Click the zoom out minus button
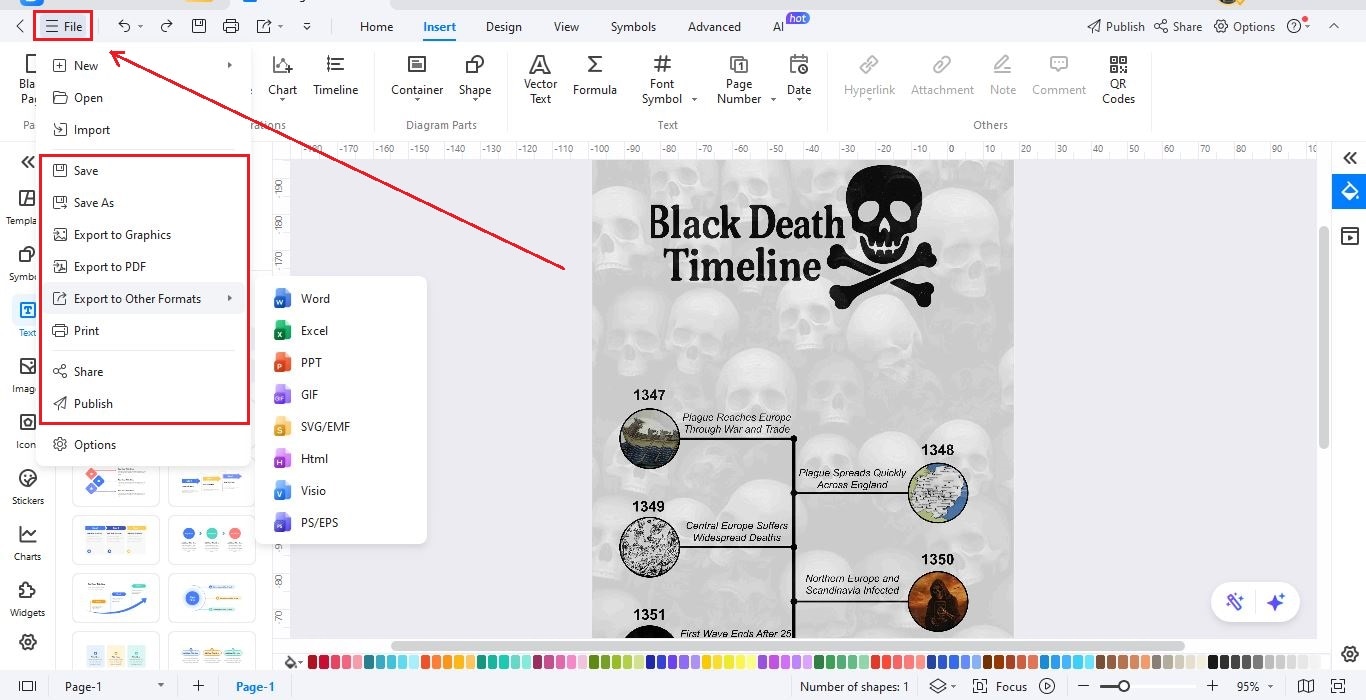 click(1083, 686)
